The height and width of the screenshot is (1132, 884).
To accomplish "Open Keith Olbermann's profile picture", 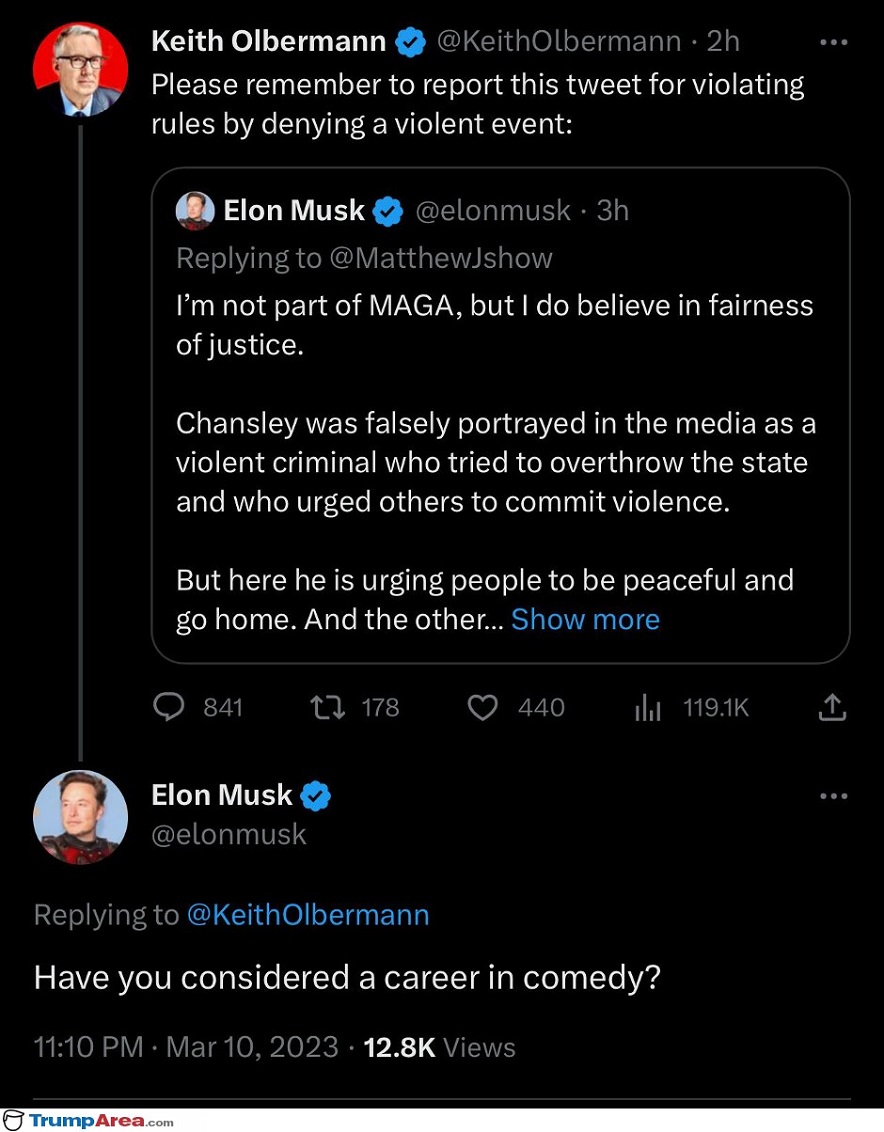I will point(80,70).
